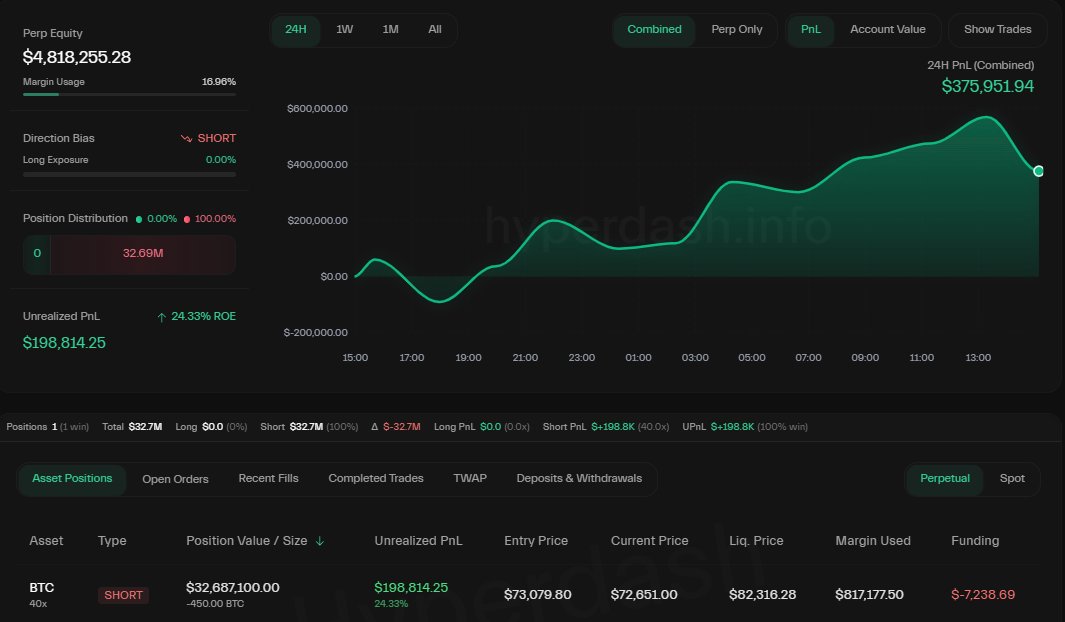Switch to Perp Only mode
The image size is (1065, 622).
(x=737, y=30)
